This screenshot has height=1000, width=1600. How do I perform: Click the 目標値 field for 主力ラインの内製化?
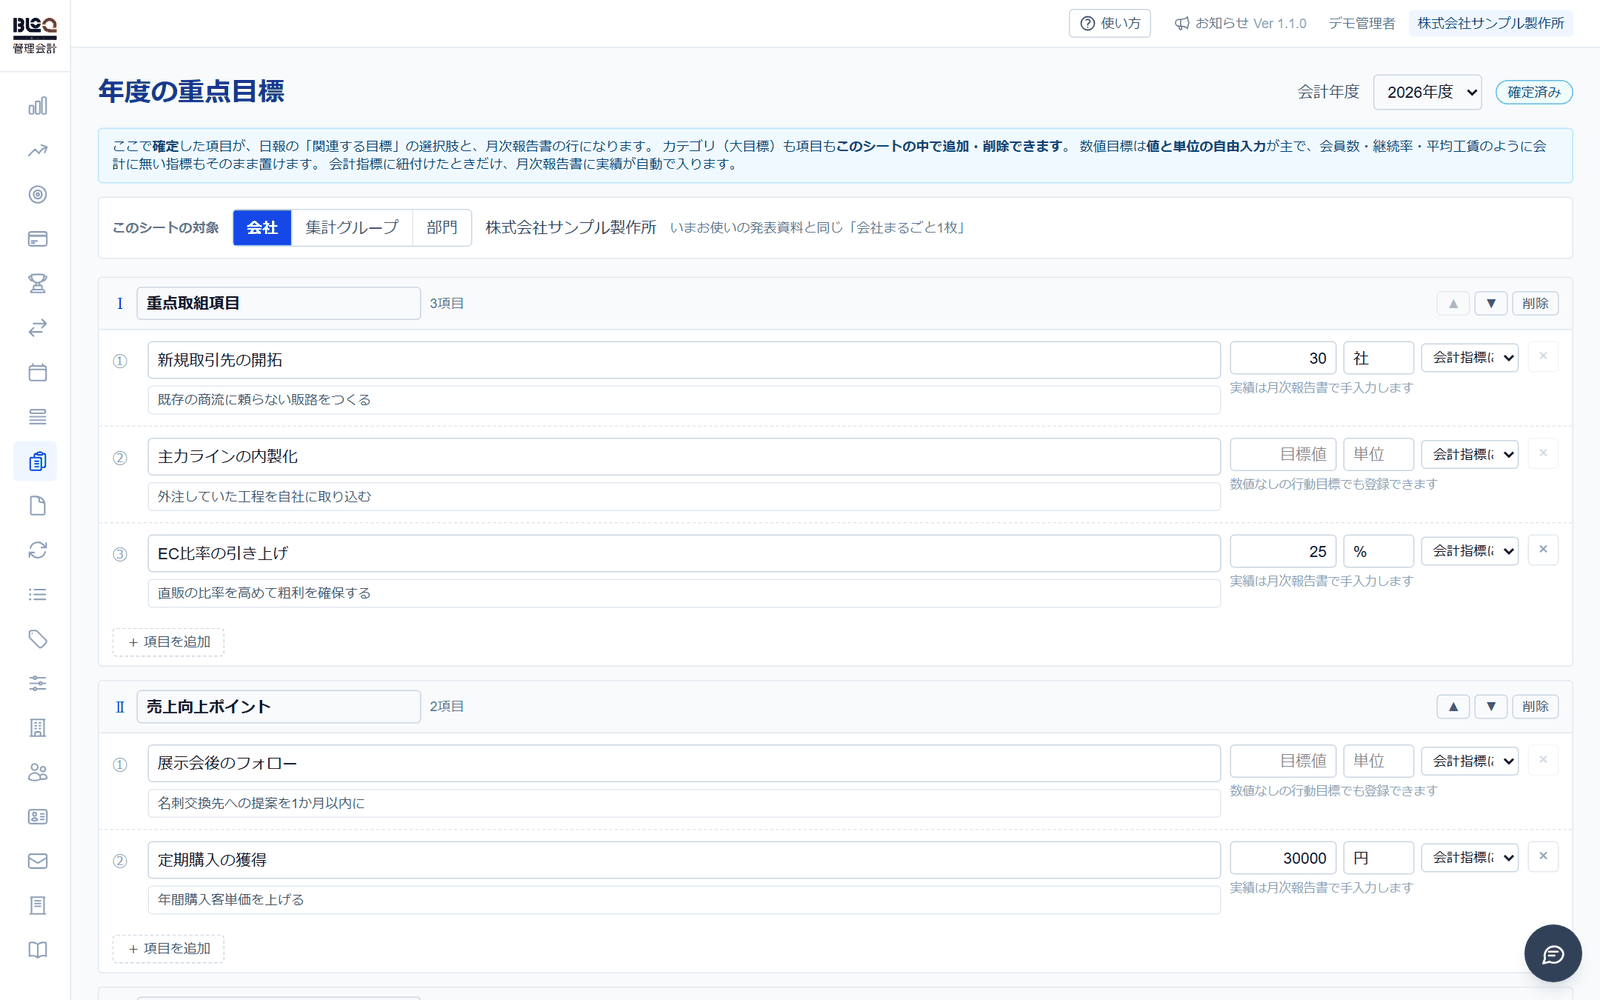click(1283, 455)
